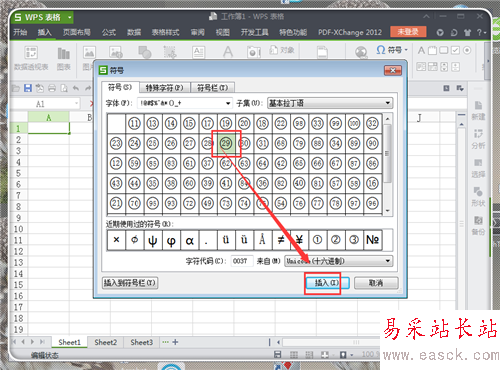
Task: Select circled number 43 symbol
Action: point(116,183)
